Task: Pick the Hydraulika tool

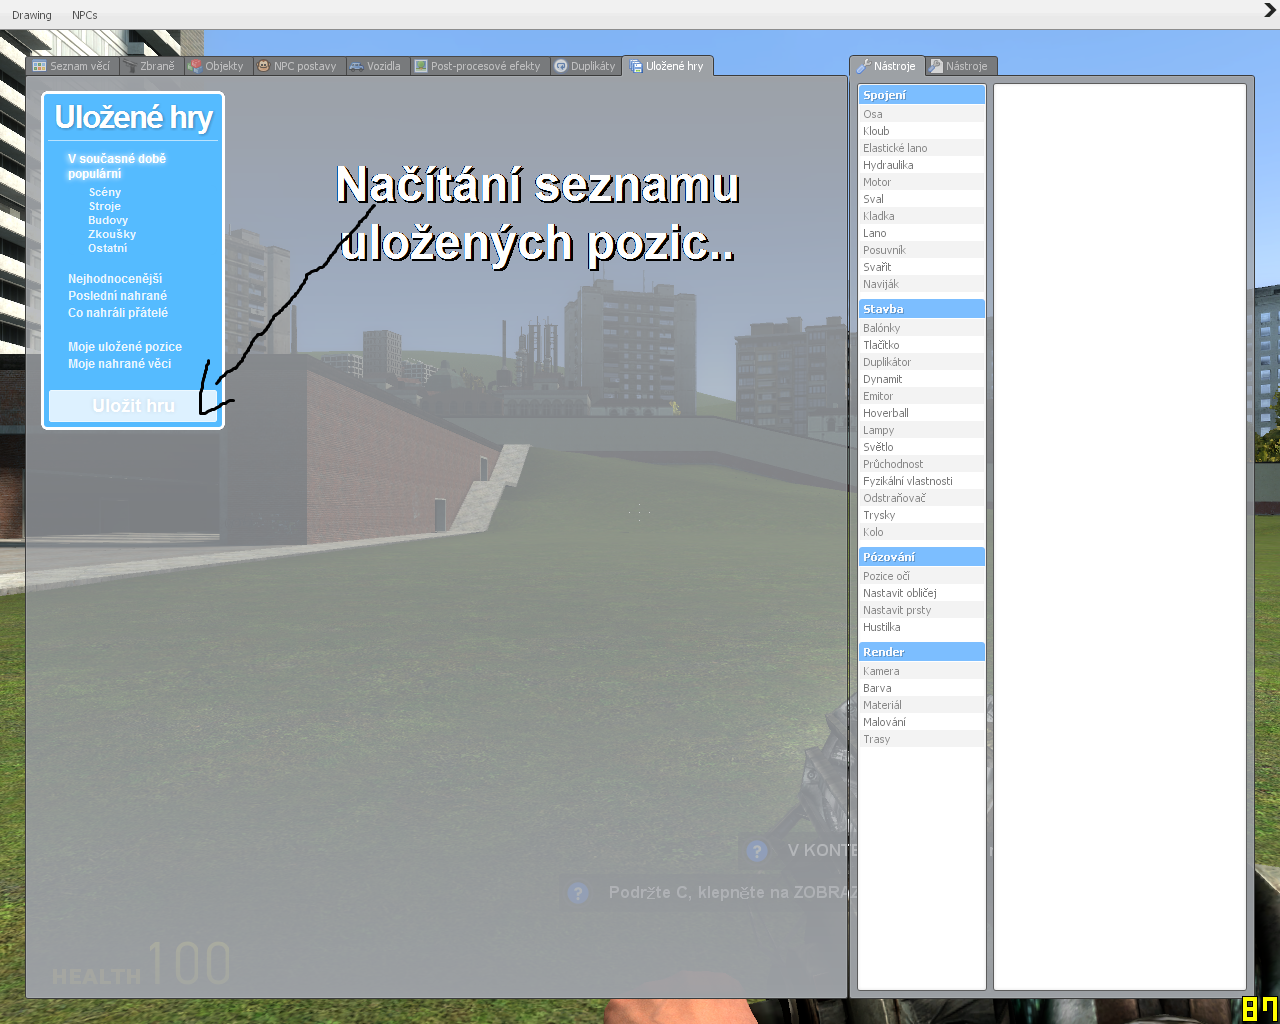Action: [922, 165]
